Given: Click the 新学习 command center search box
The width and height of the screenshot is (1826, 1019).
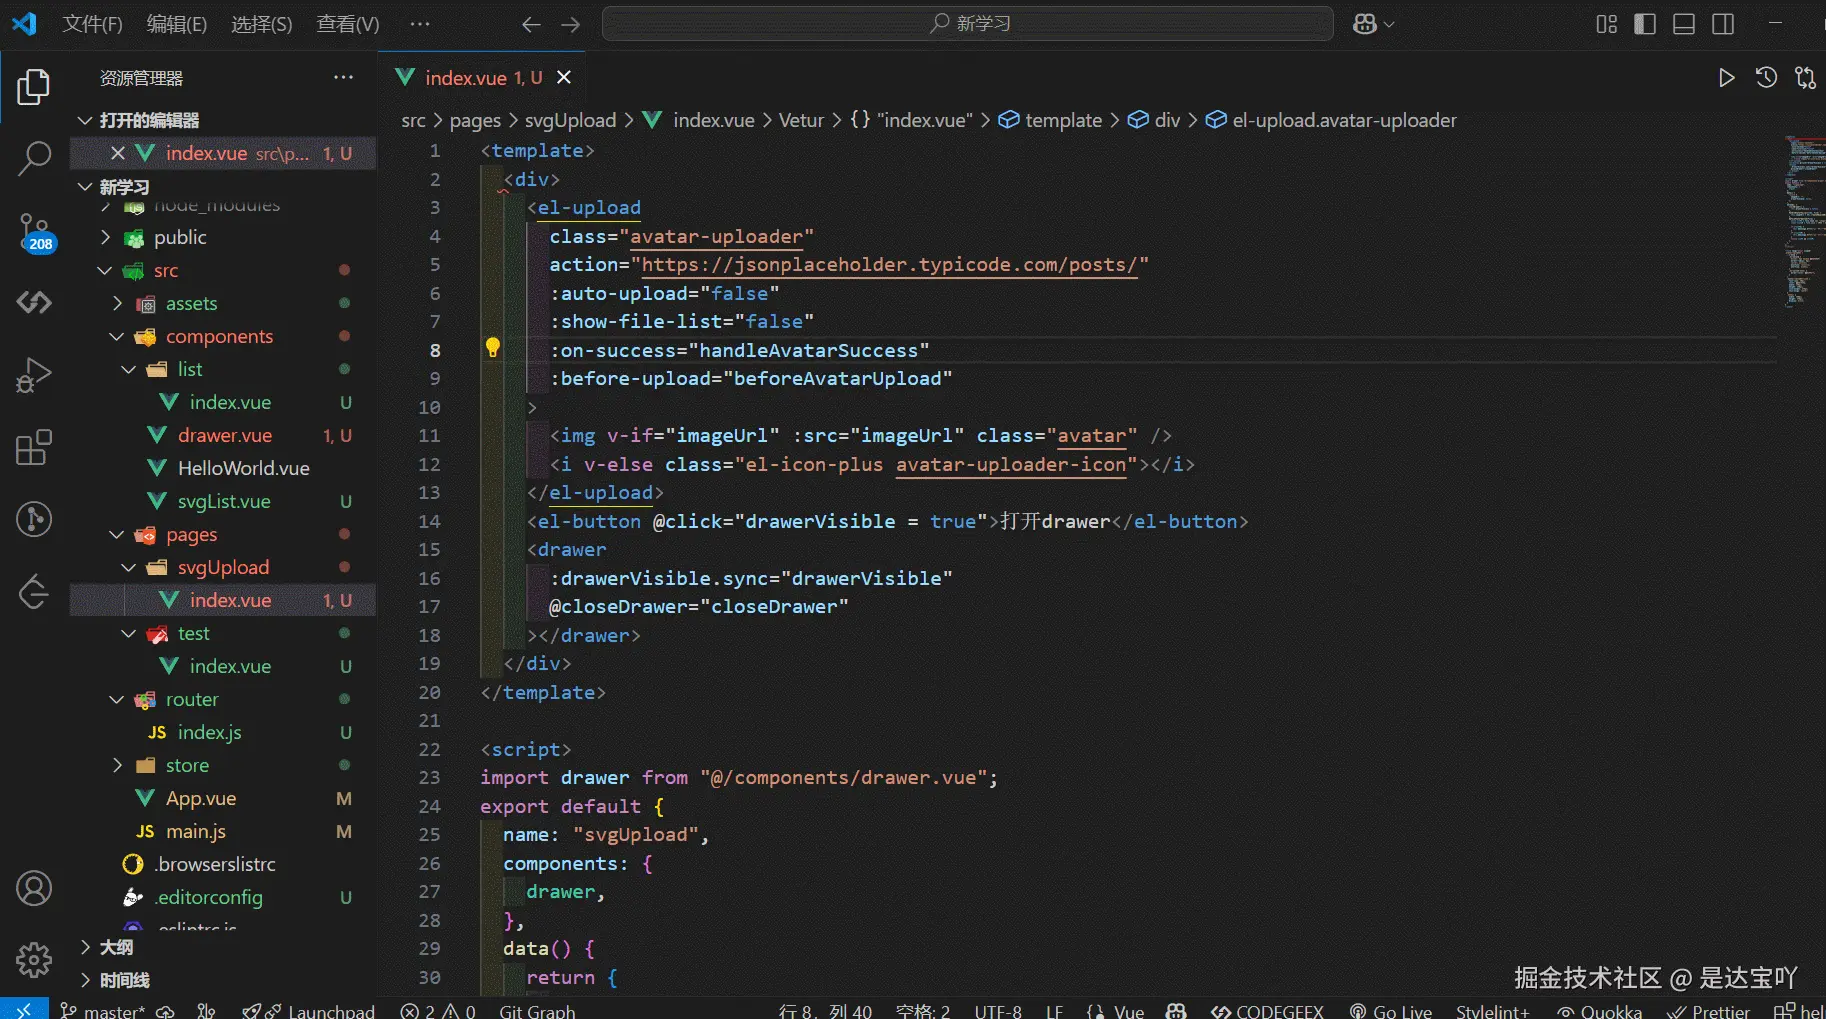Looking at the screenshot, I should point(968,24).
